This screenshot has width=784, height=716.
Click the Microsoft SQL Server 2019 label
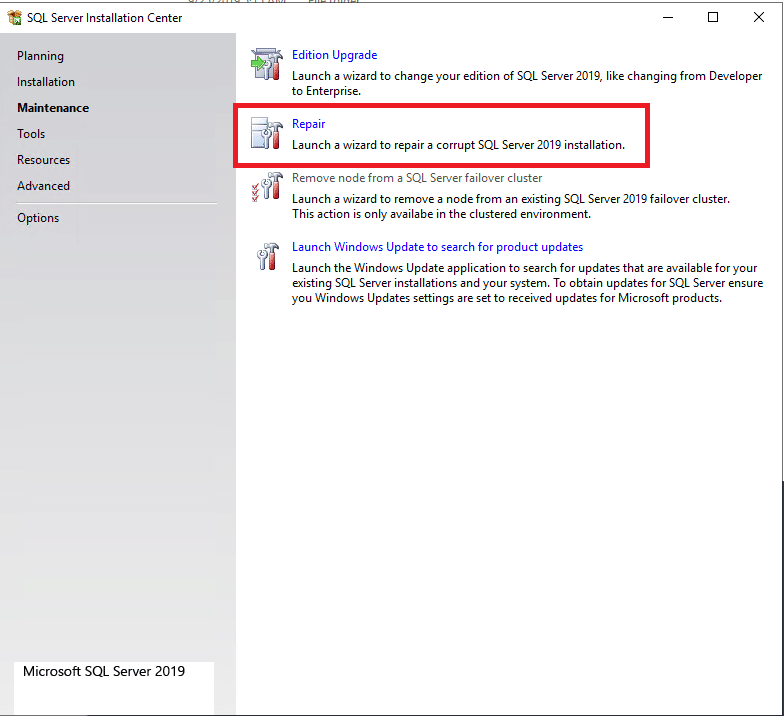click(x=104, y=672)
